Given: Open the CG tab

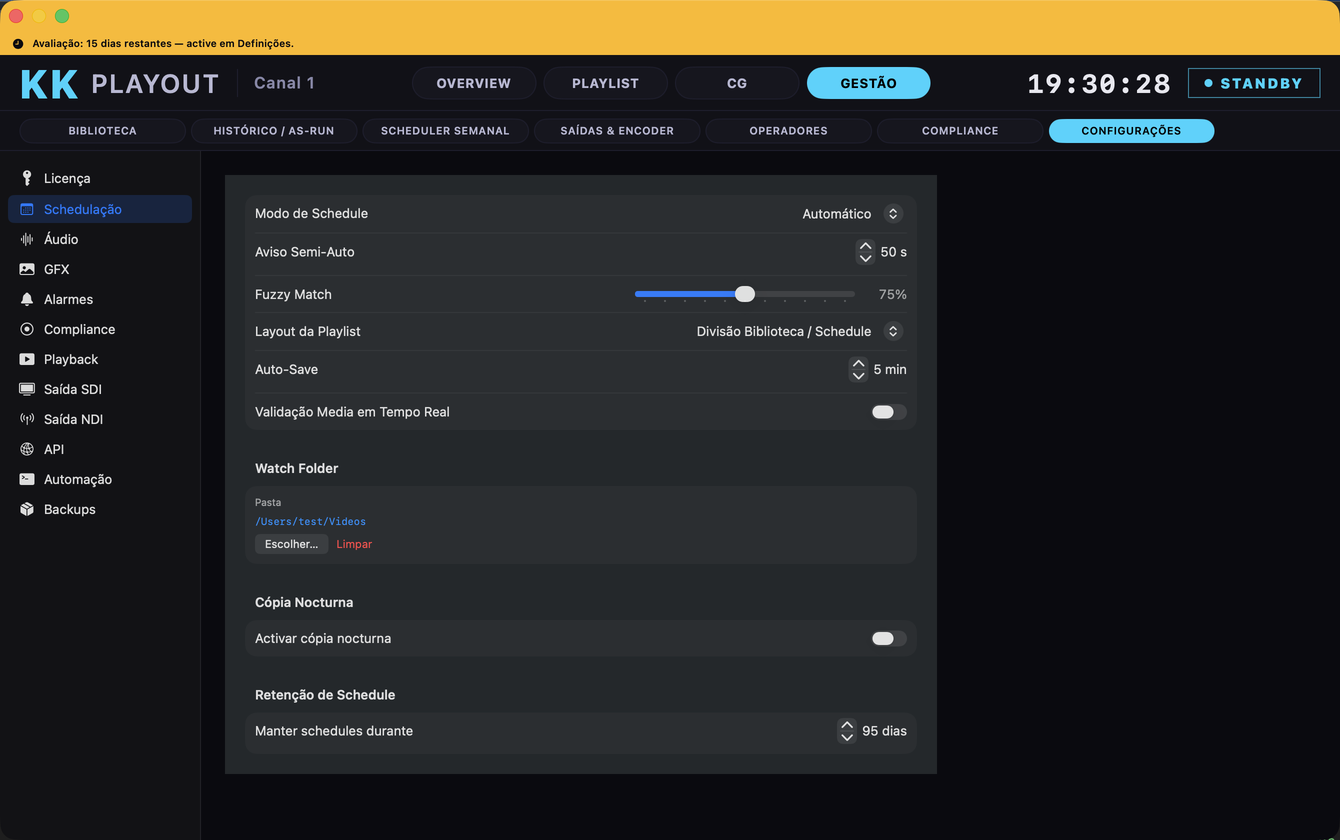Looking at the screenshot, I should 737,83.
